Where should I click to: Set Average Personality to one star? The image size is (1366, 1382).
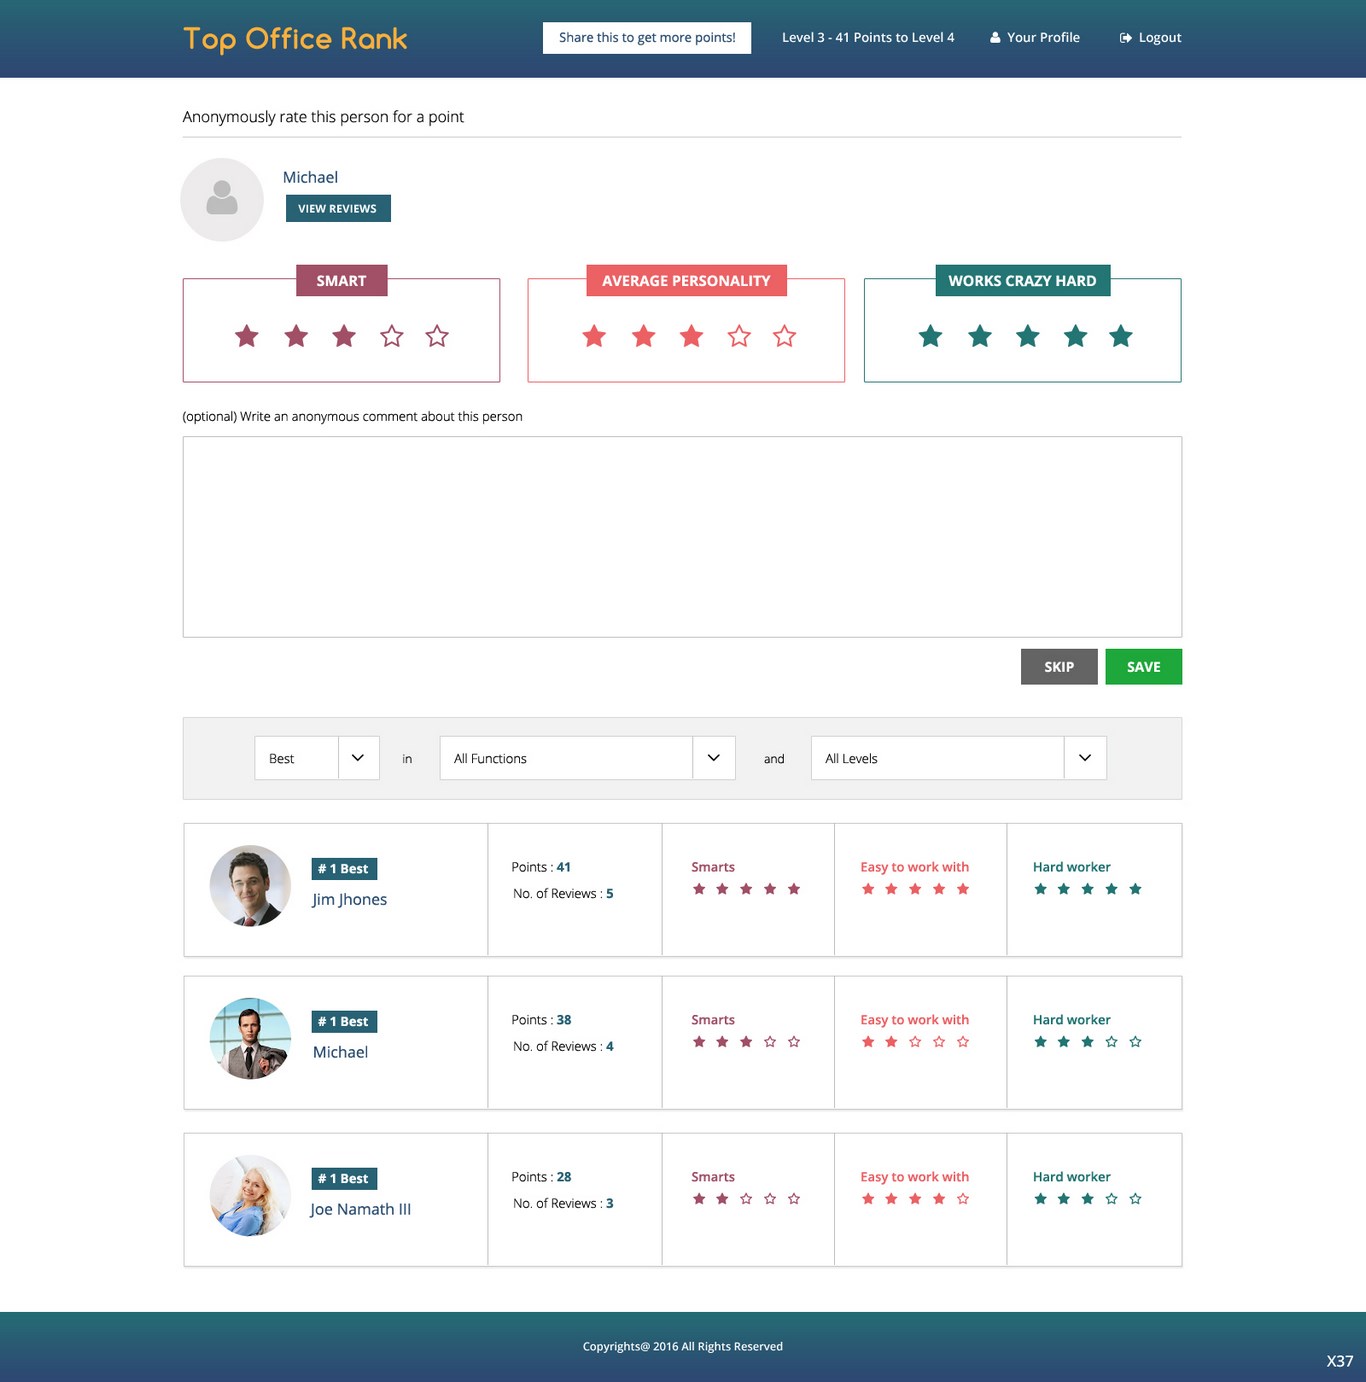594,336
